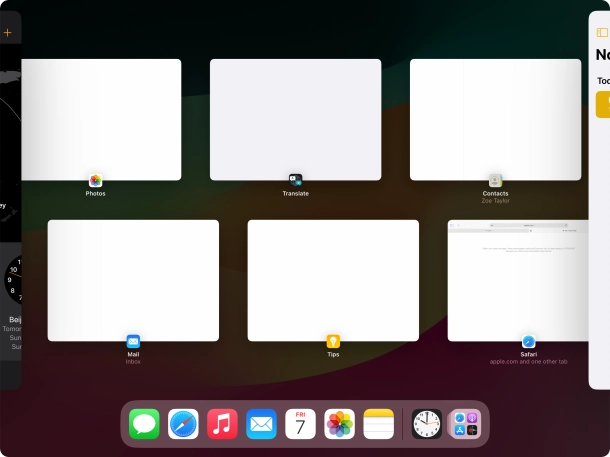Open Messages from the dock
Image resolution: width=610 pixels, height=457 pixels.
(144, 424)
